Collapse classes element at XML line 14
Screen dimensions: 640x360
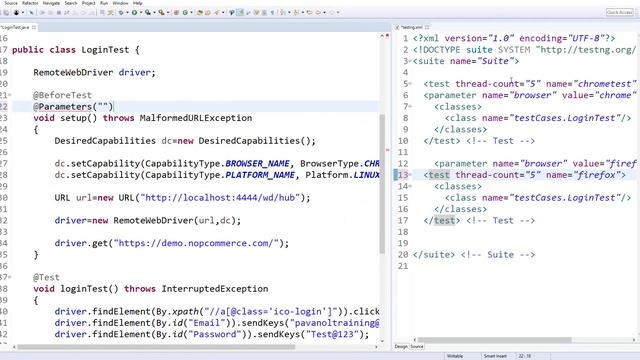tap(410, 186)
